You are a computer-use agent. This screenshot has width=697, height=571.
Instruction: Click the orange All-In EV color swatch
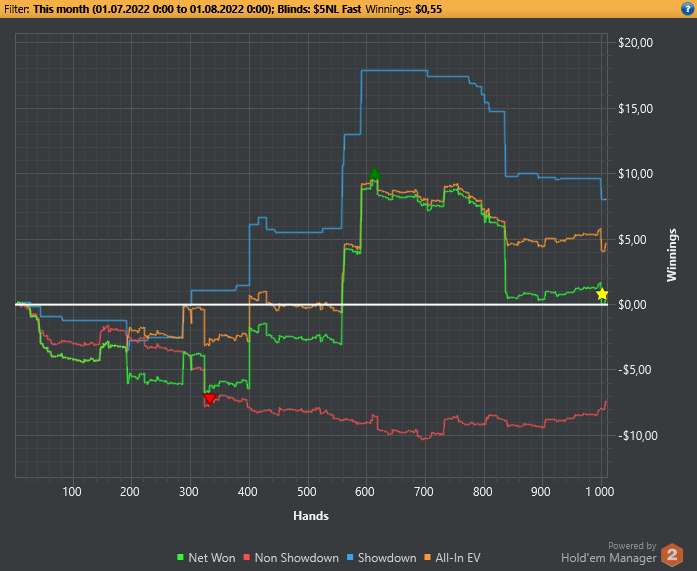pyautogui.click(x=428, y=557)
